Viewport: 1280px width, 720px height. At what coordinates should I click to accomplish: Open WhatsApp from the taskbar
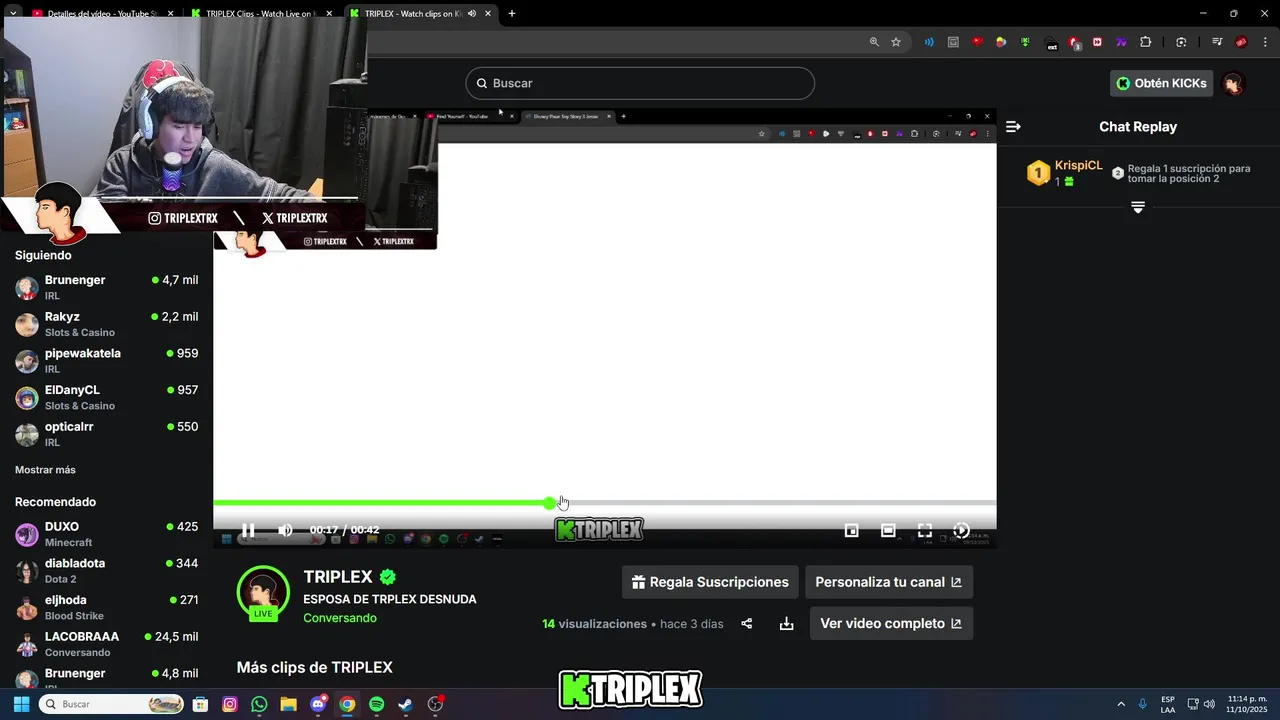pos(259,704)
